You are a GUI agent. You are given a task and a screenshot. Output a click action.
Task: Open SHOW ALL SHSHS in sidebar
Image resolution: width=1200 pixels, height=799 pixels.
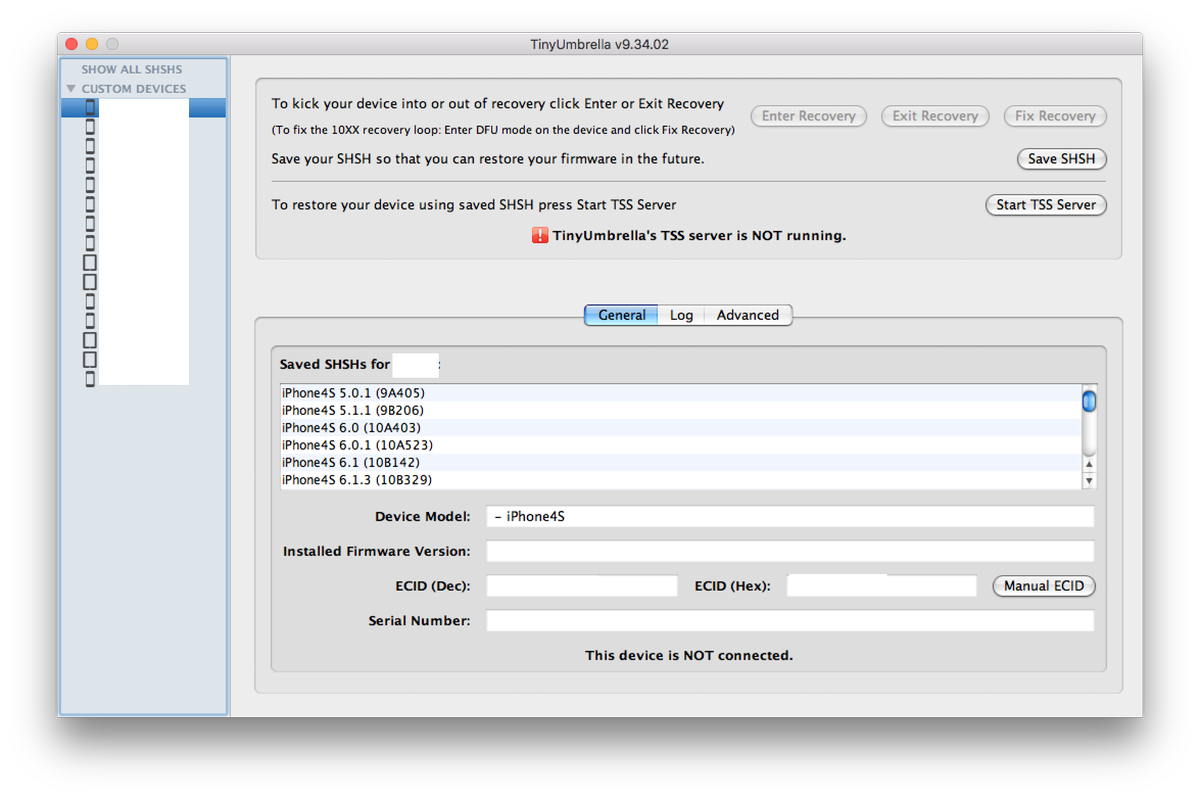pos(132,70)
